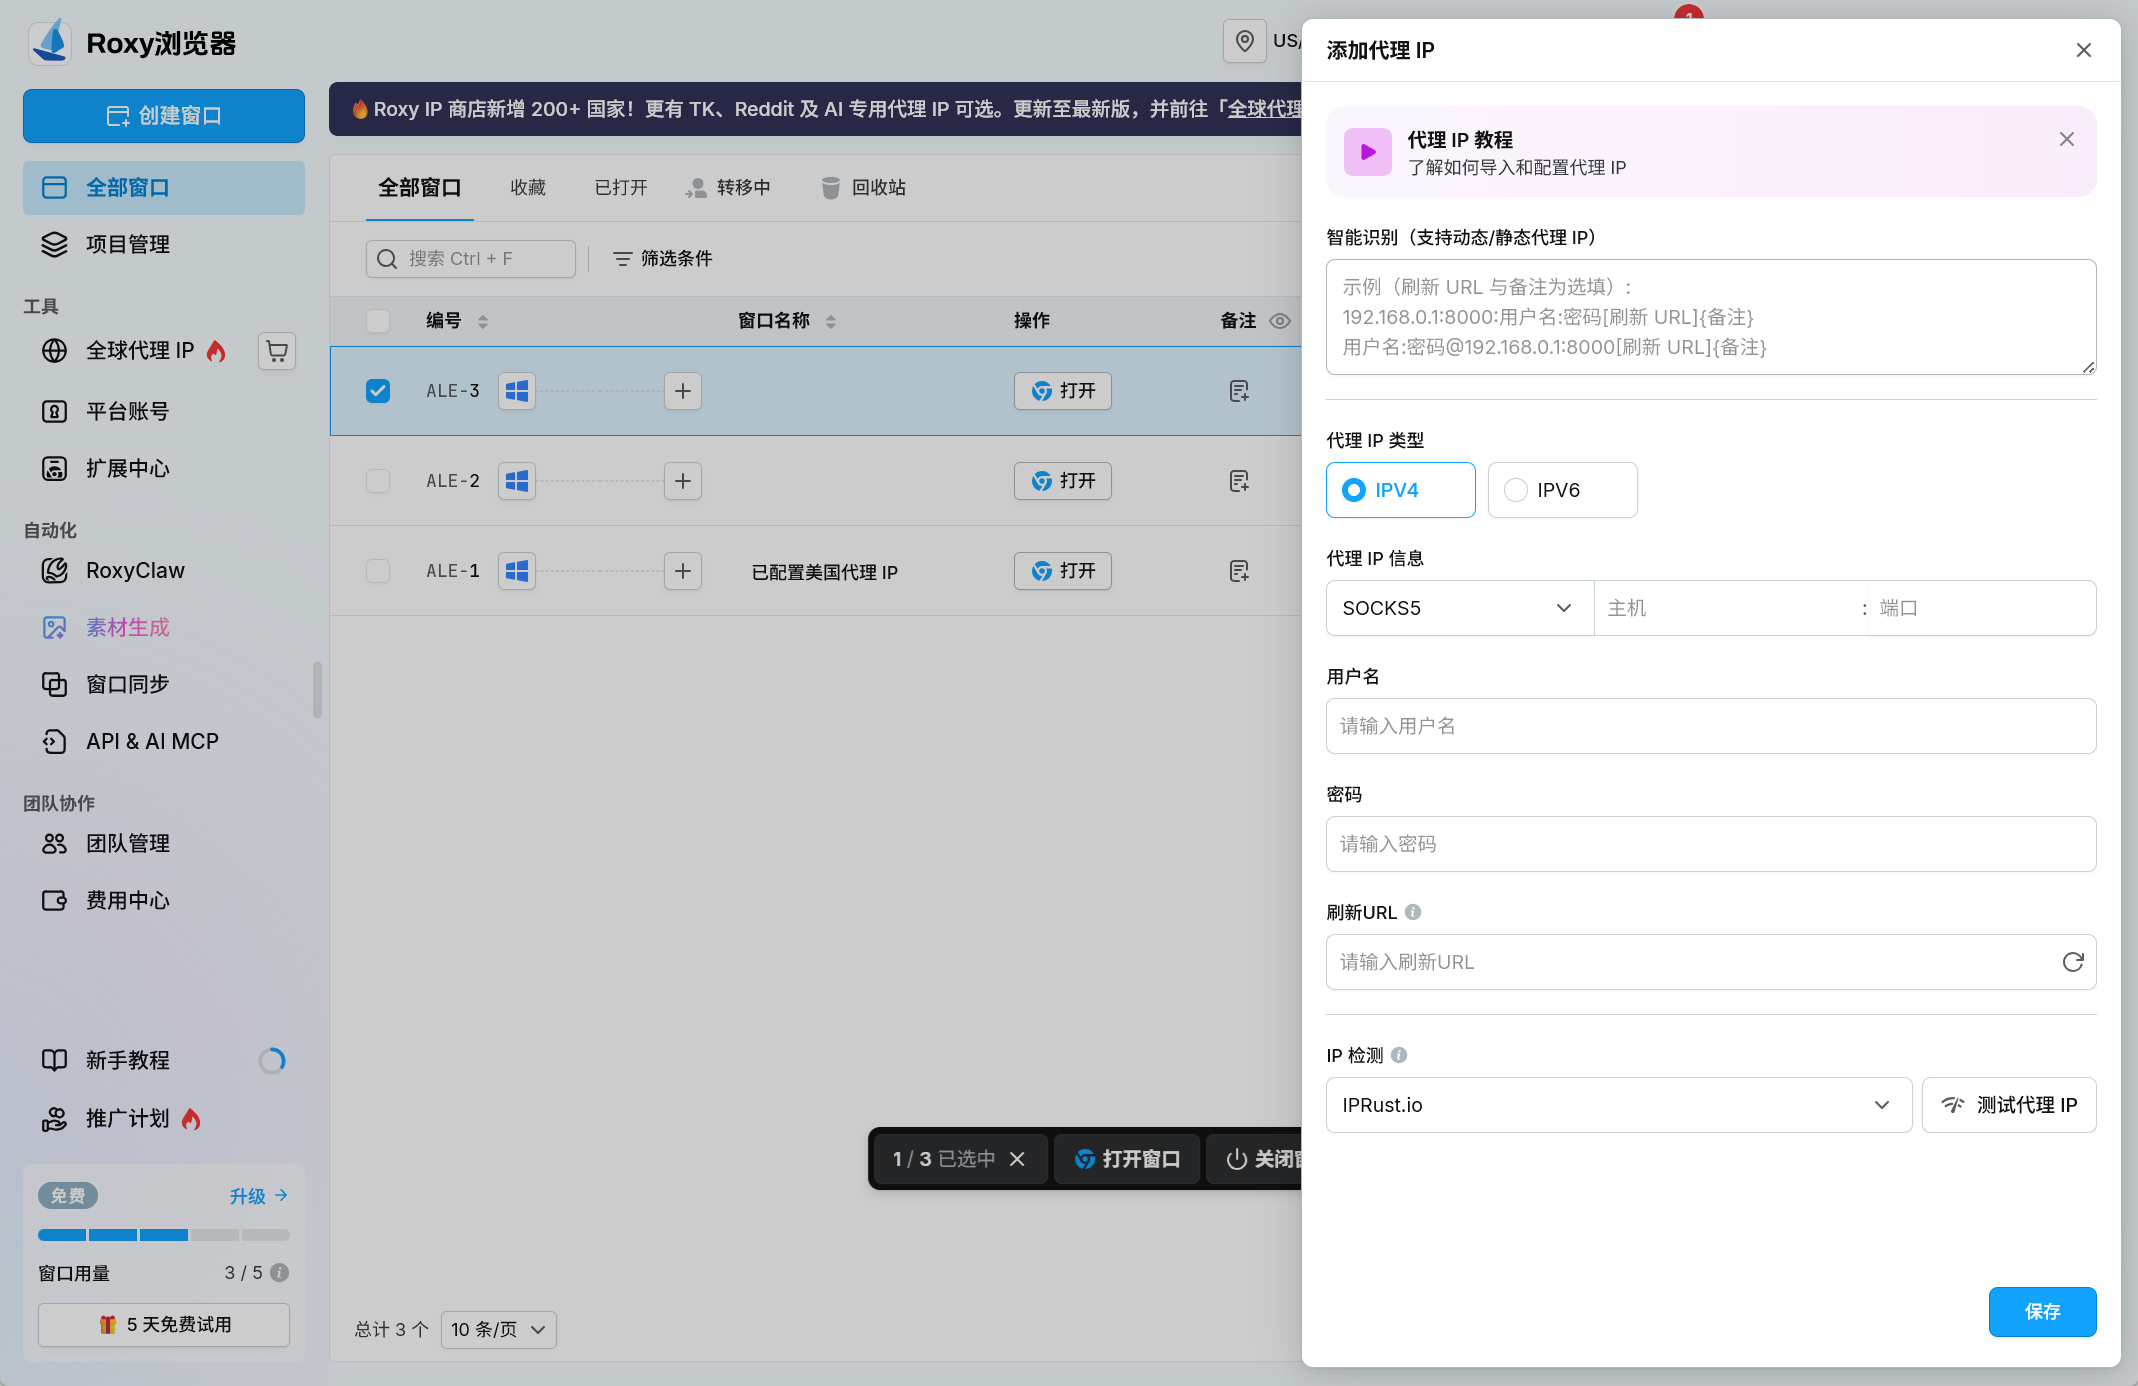Screen dimensions: 2138x1386
Task: Click the 测试代理 IP button
Action: (2009, 1105)
